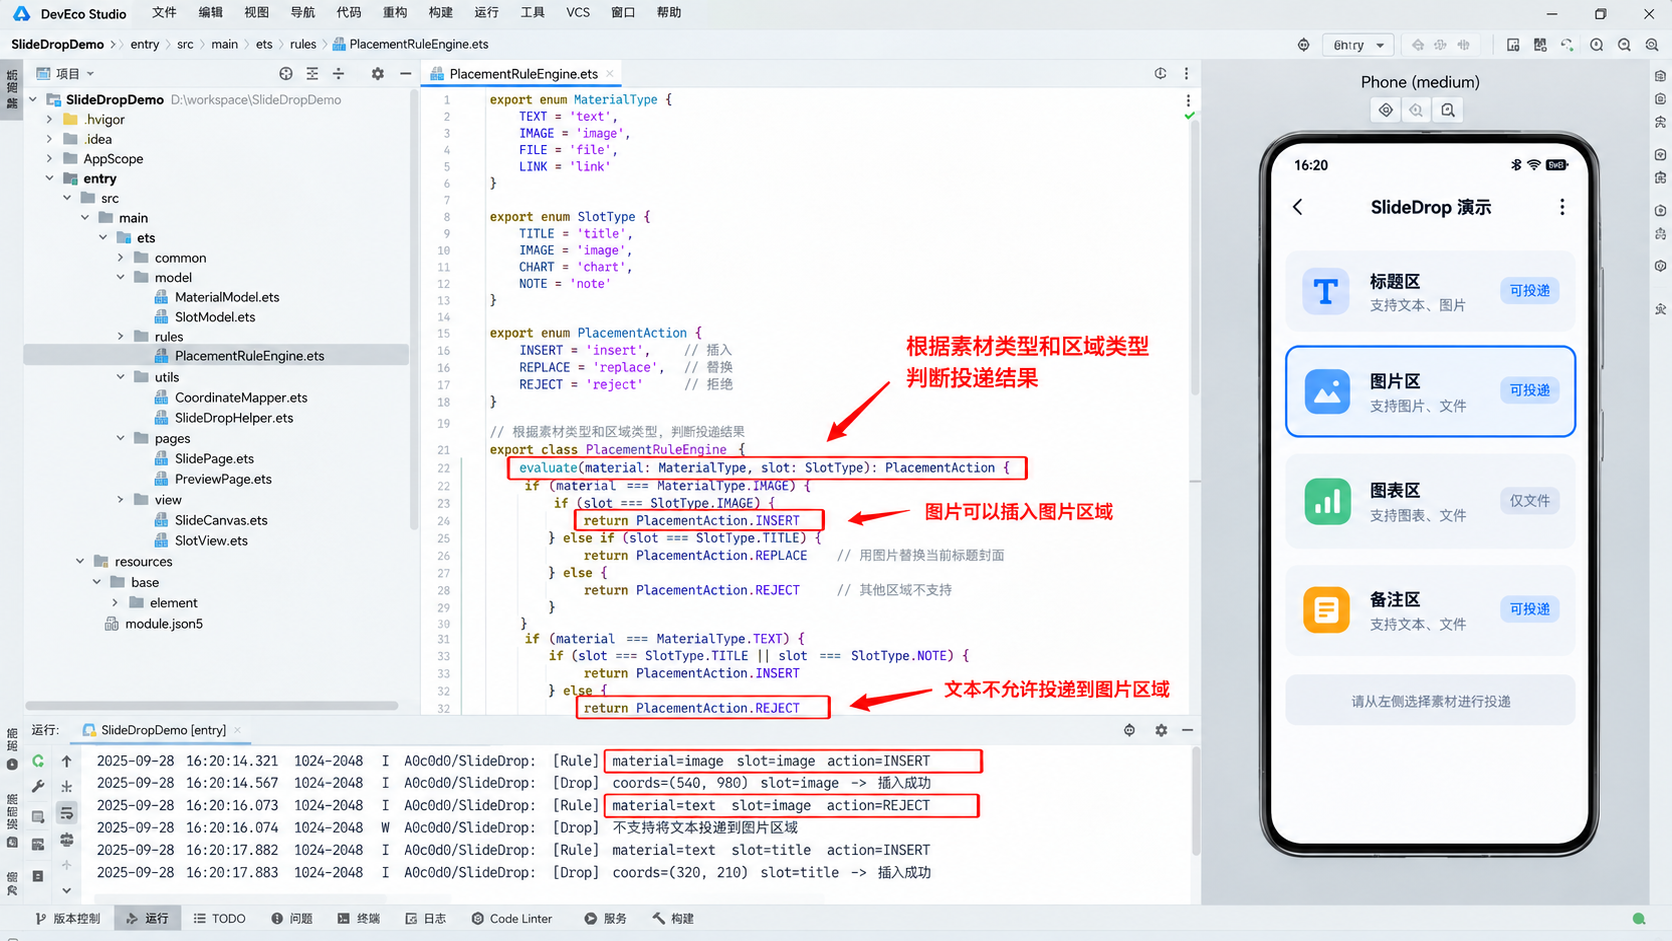This screenshot has width=1672, height=941.
Task: Click the 可投递 badge on 标题区
Action: pyautogui.click(x=1529, y=291)
